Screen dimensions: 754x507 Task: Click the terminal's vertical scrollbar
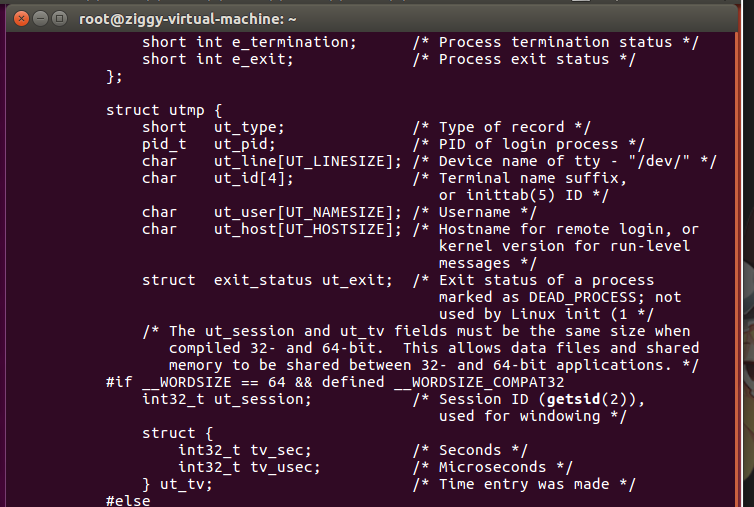736,269
